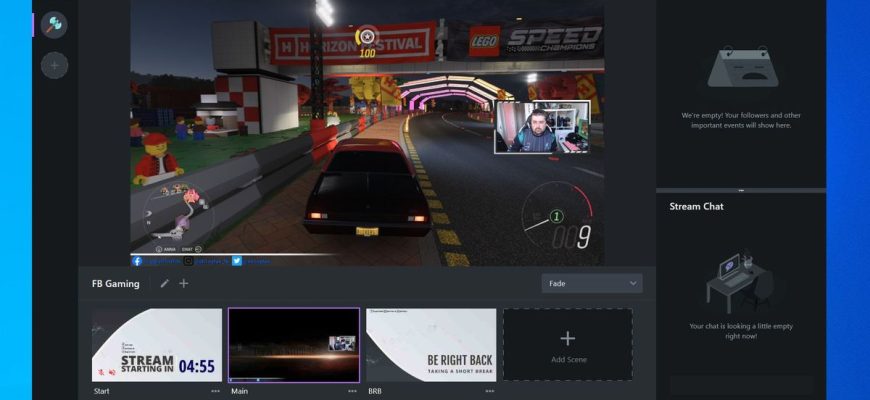
Task: Click the minimap in the game preview
Action: tap(178, 215)
